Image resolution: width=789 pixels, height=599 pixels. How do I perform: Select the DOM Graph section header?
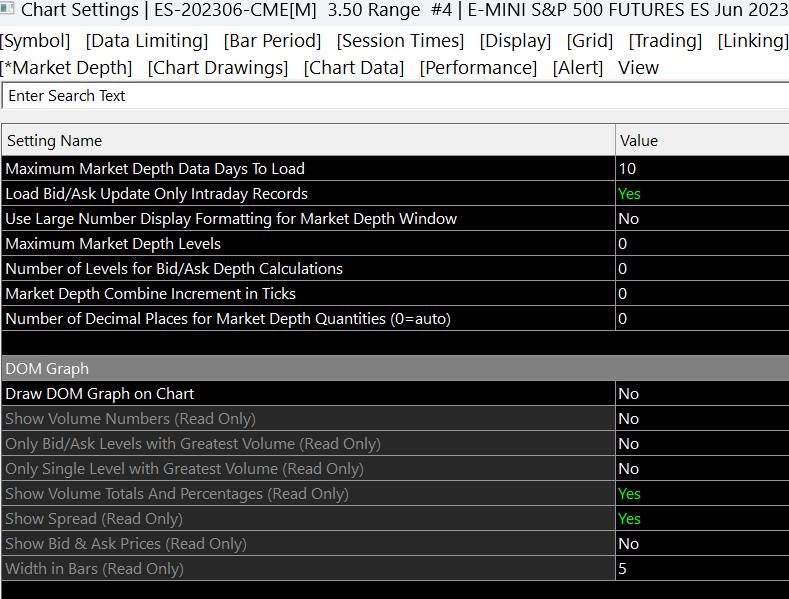396,368
